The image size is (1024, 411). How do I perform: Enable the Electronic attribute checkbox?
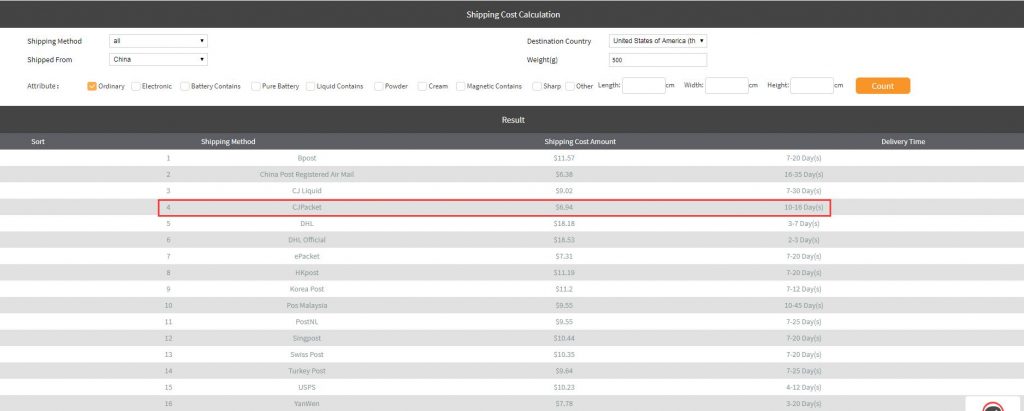136,86
